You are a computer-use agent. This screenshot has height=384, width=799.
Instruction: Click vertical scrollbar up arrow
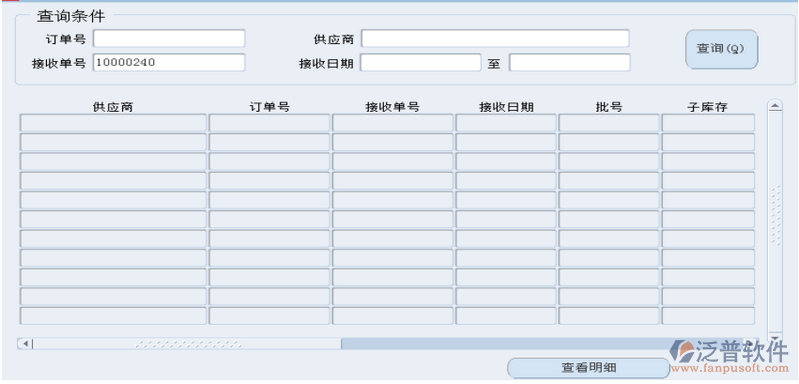click(x=775, y=106)
